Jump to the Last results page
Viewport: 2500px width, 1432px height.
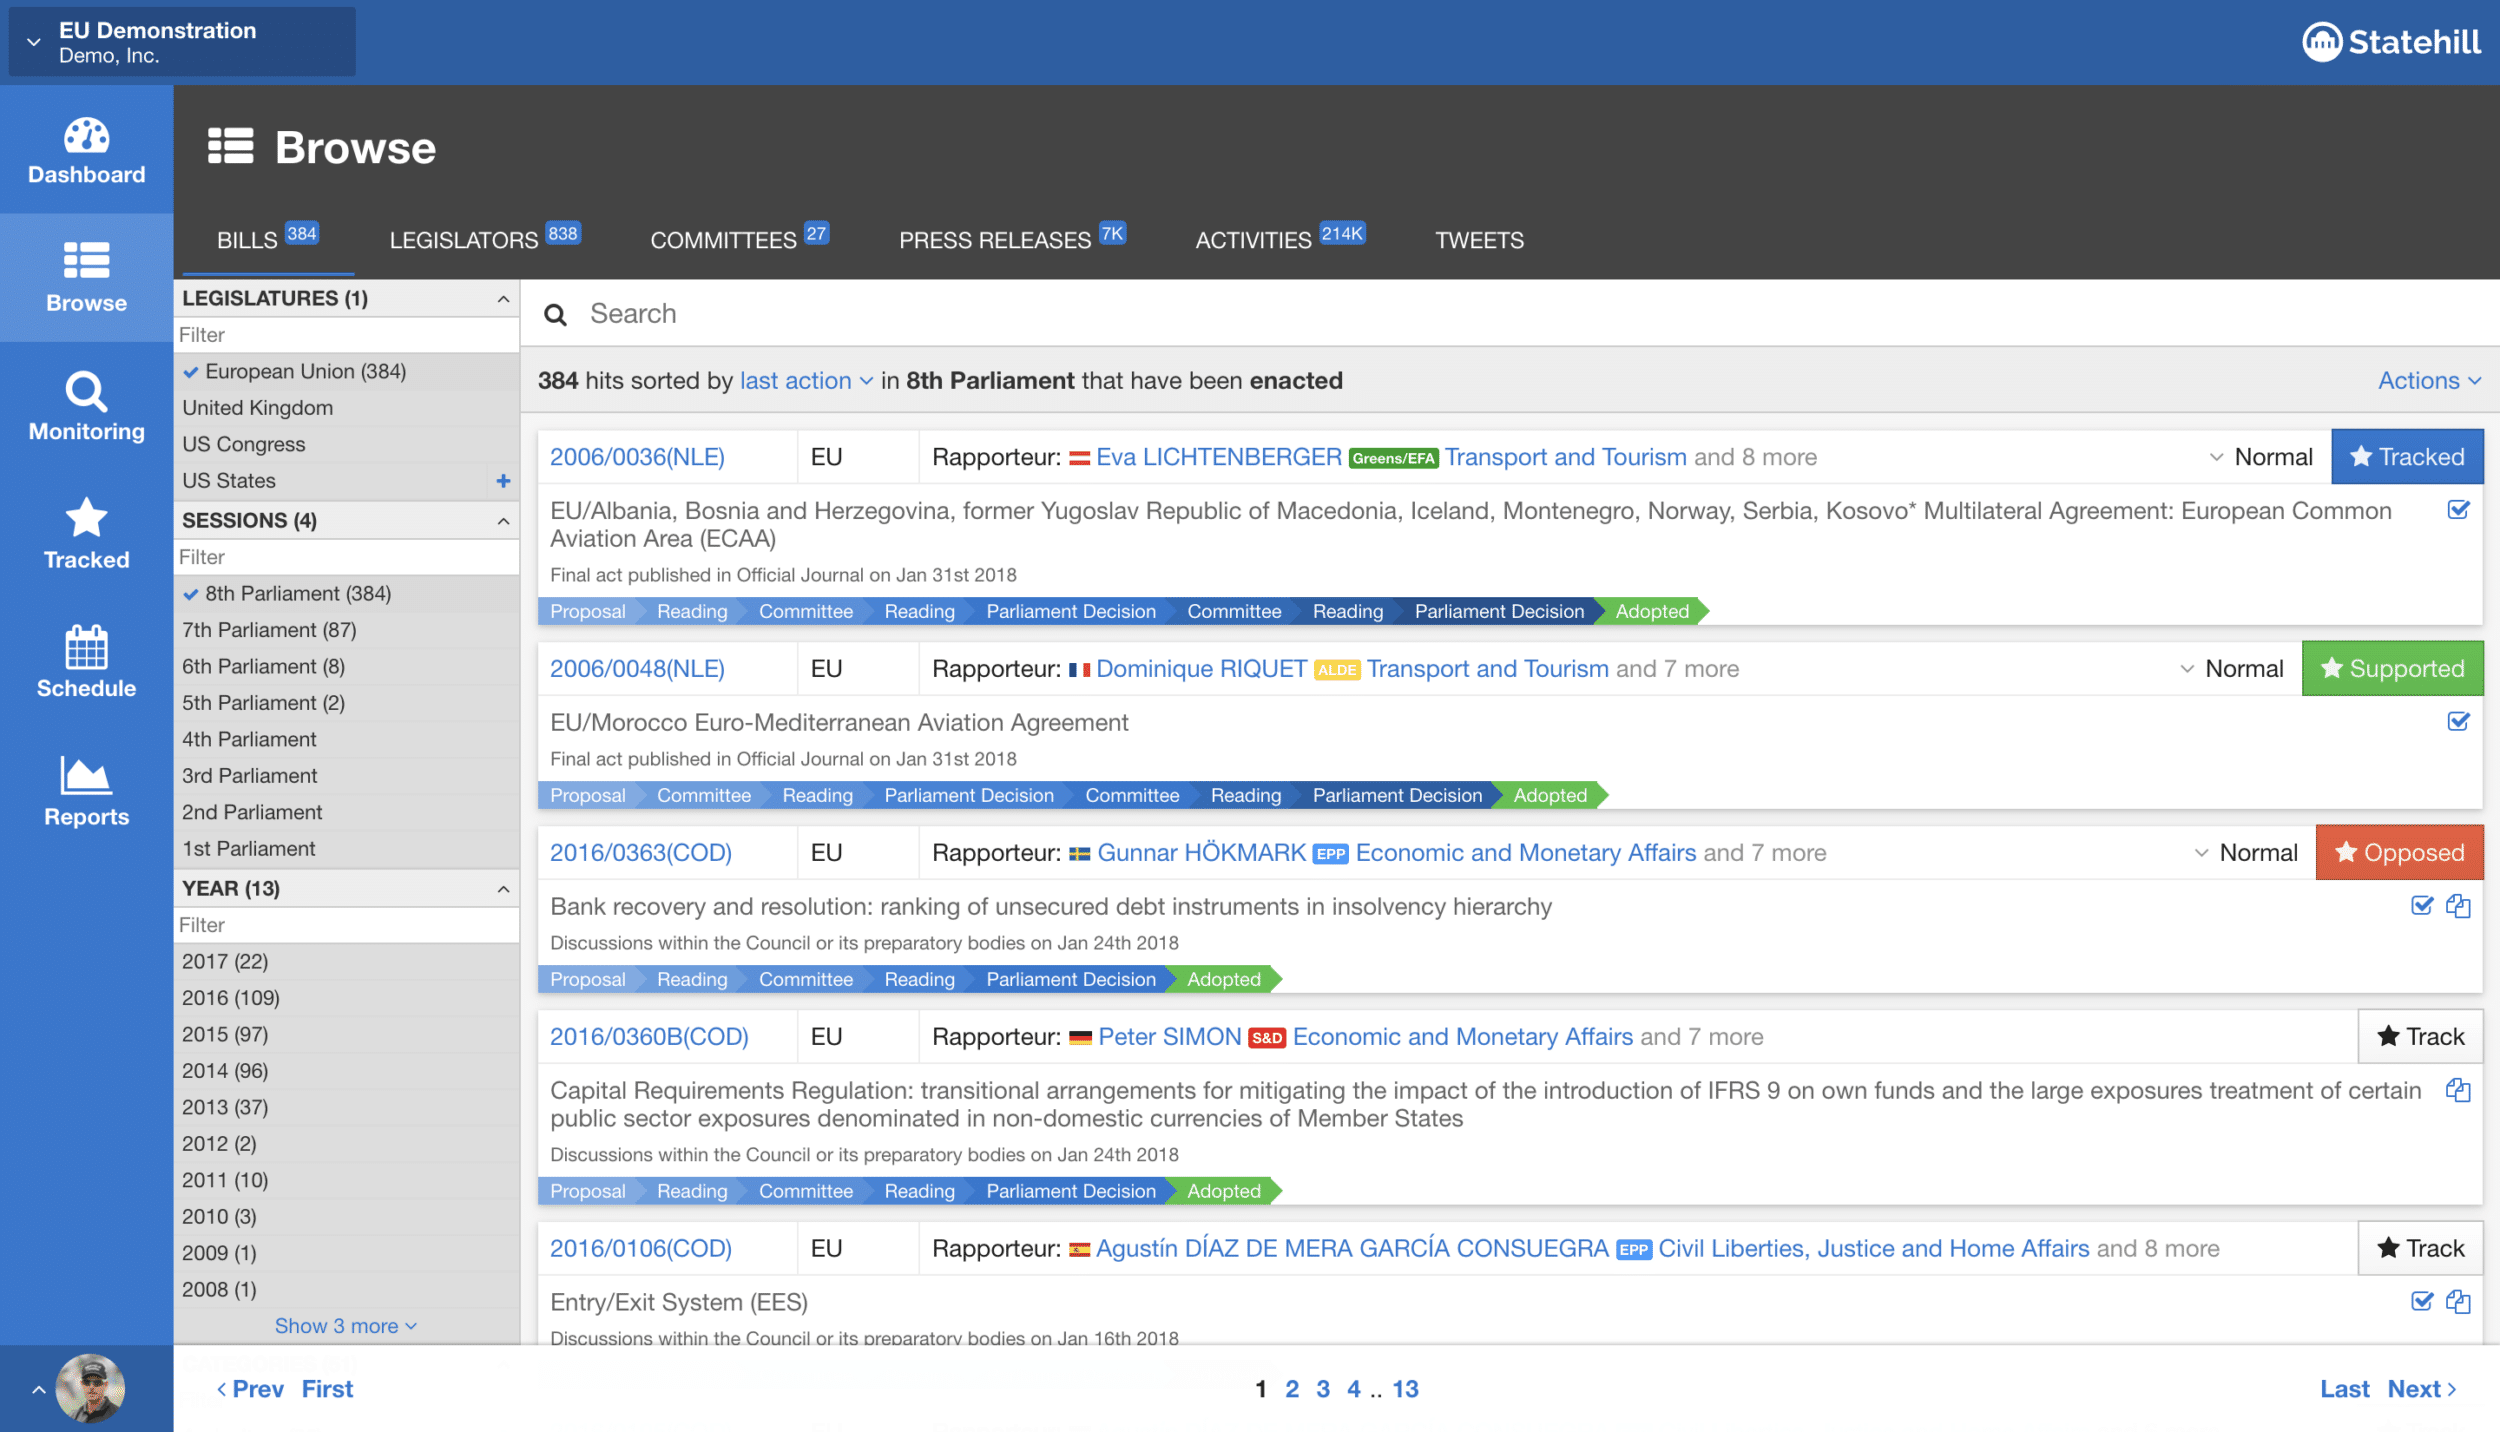(x=2345, y=1389)
